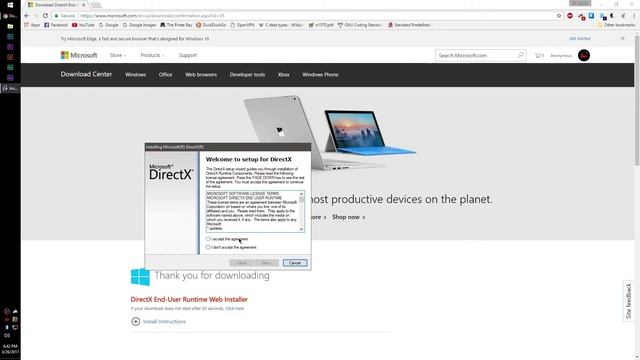Click the page vertical scrollbar
640x360 pixels.
coord(637,100)
